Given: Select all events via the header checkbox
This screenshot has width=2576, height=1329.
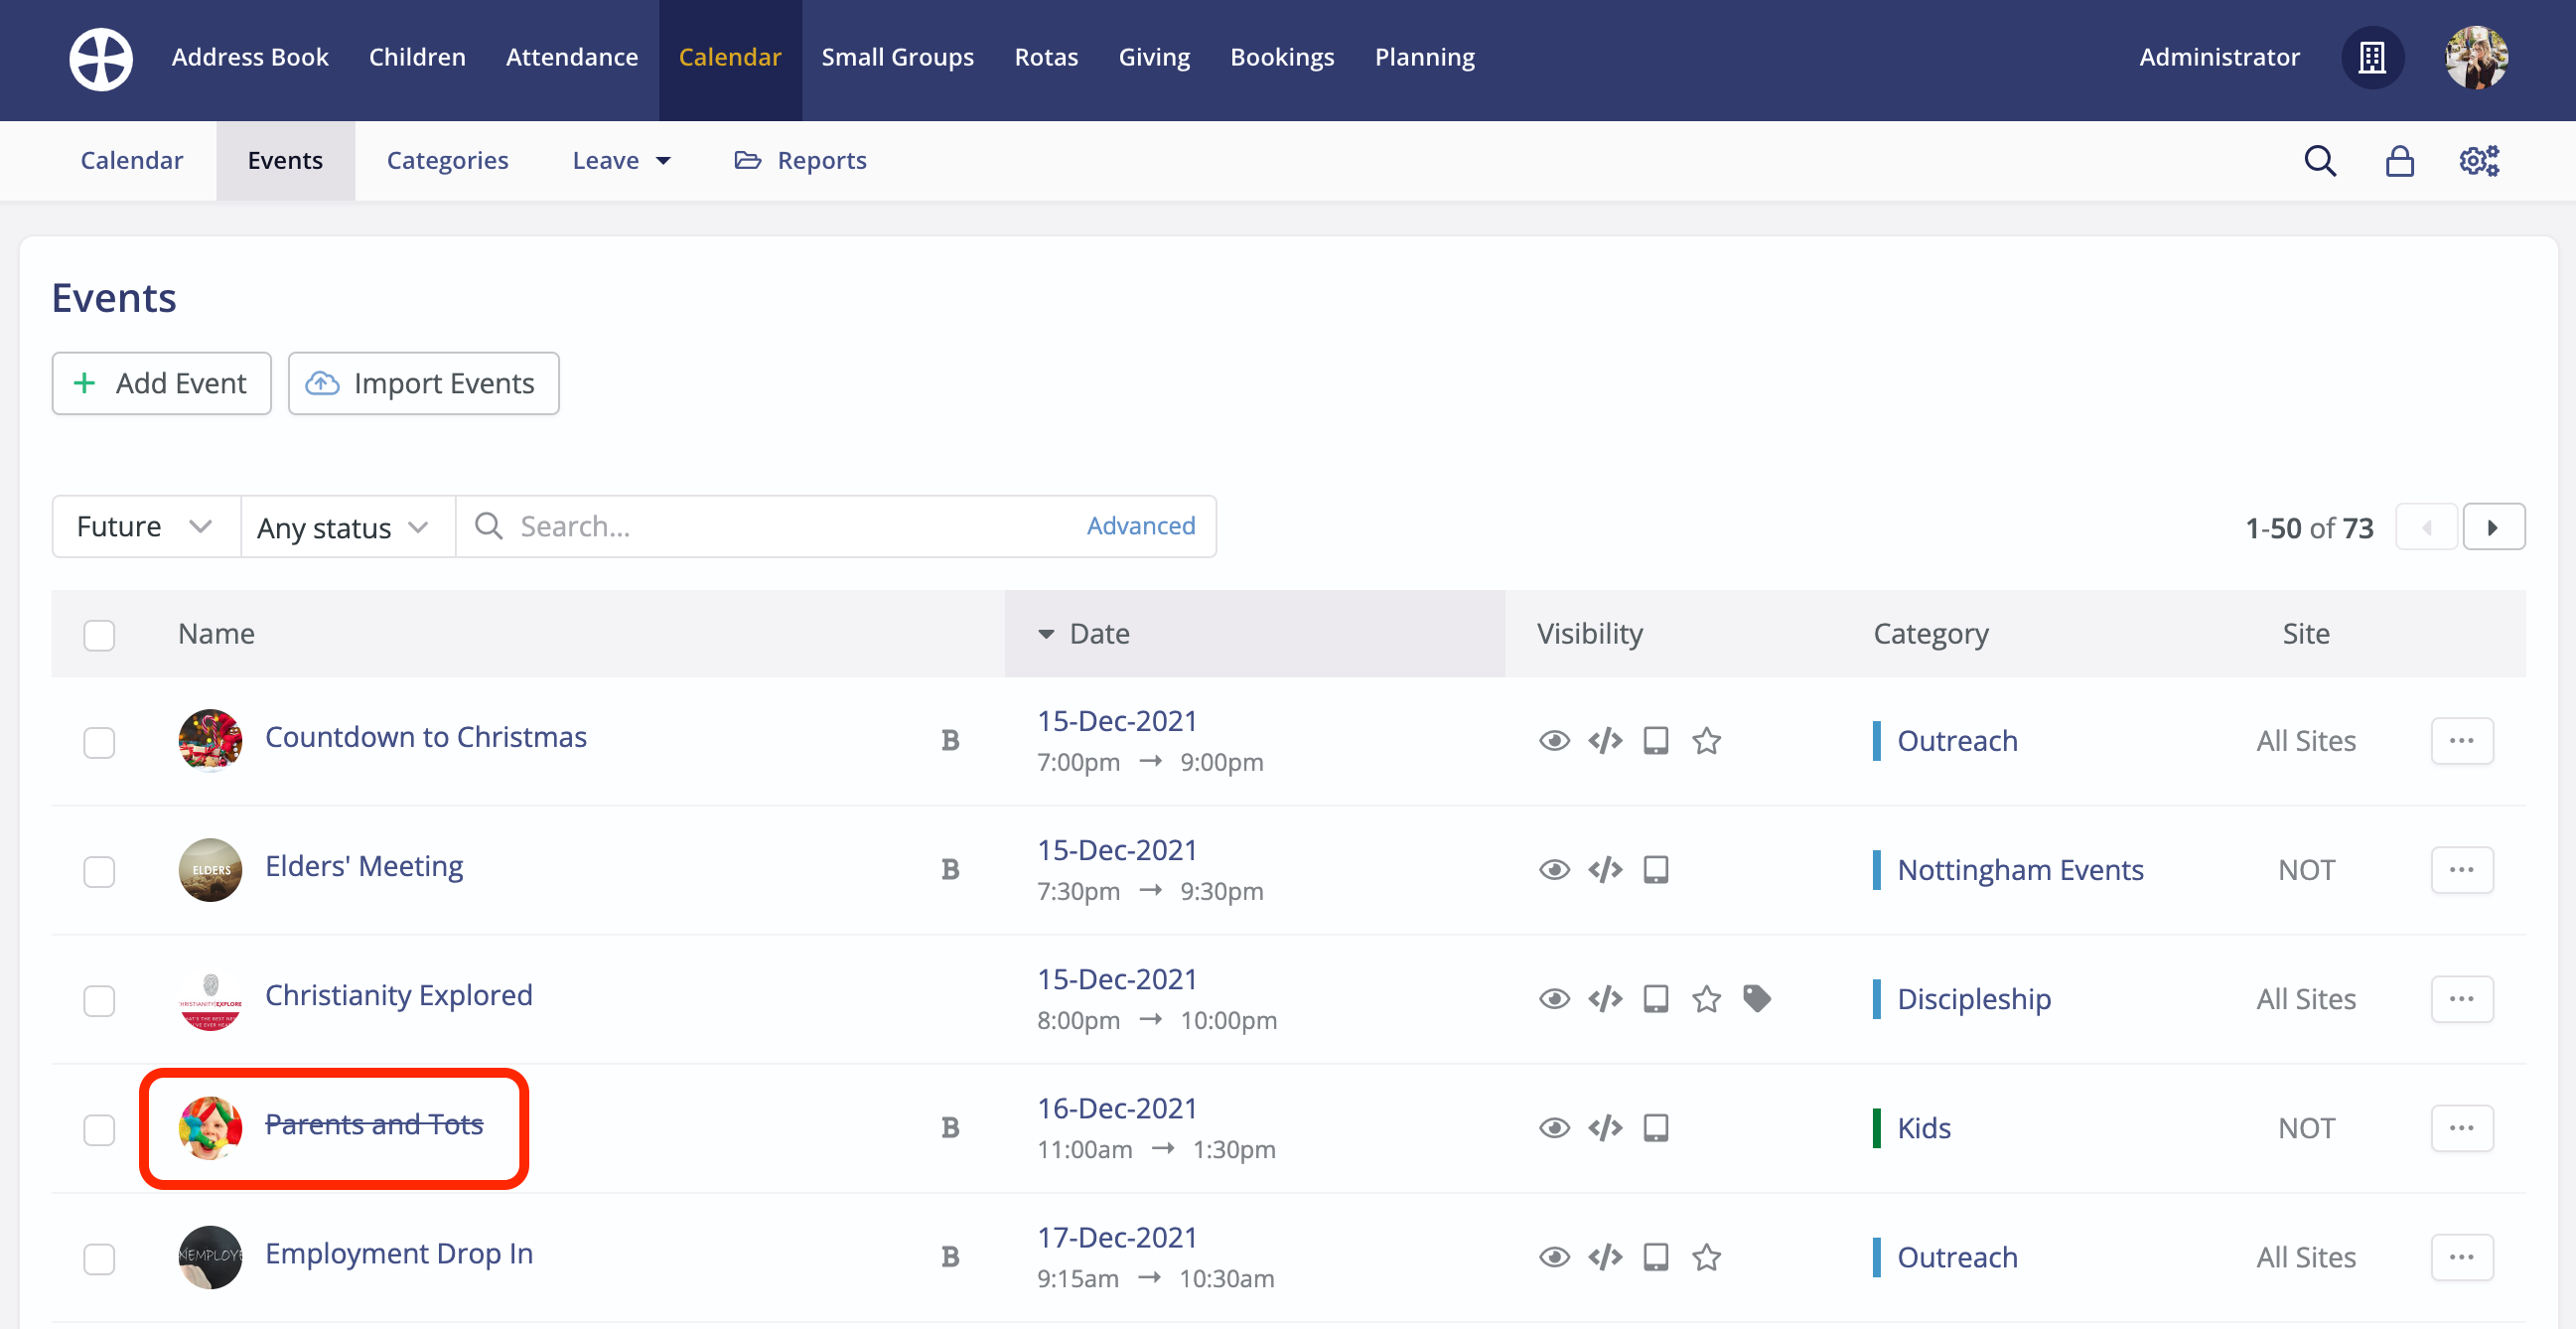Looking at the screenshot, I should tap(98, 634).
